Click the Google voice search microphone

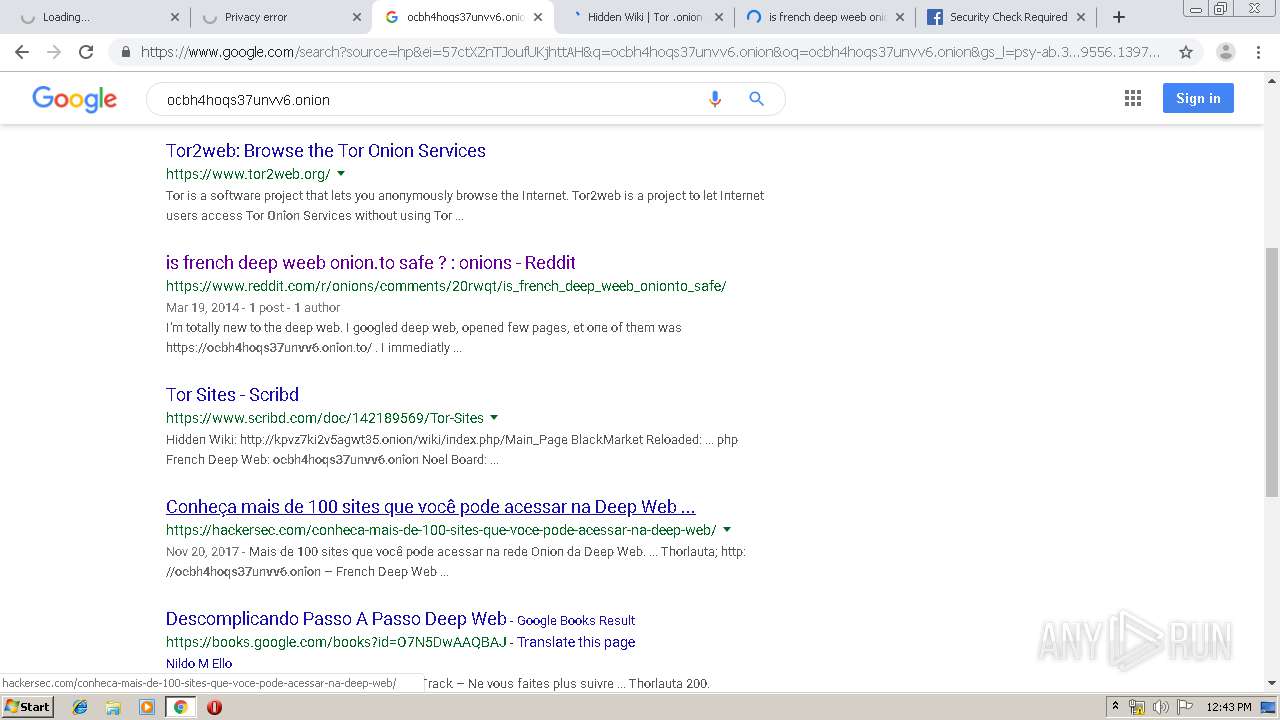714,99
